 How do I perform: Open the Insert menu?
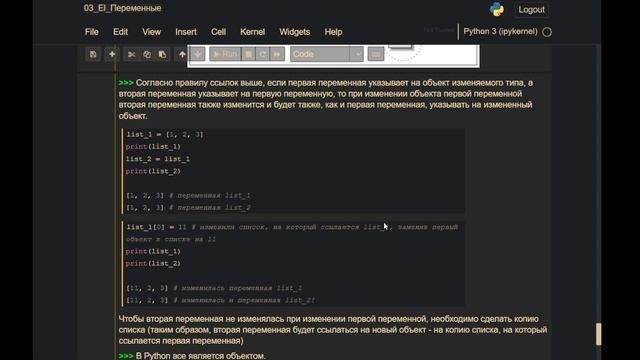tap(186, 32)
